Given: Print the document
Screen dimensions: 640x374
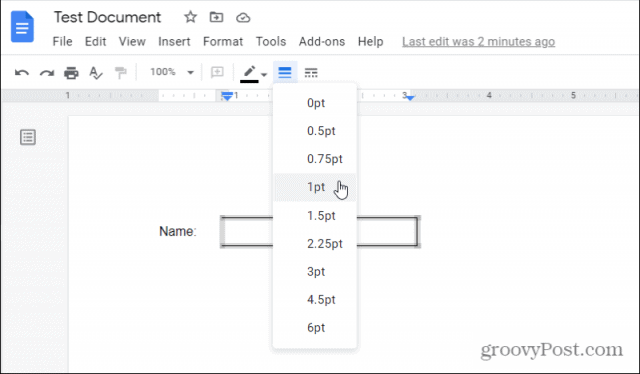Looking at the screenshot, I should click(71, 73).
